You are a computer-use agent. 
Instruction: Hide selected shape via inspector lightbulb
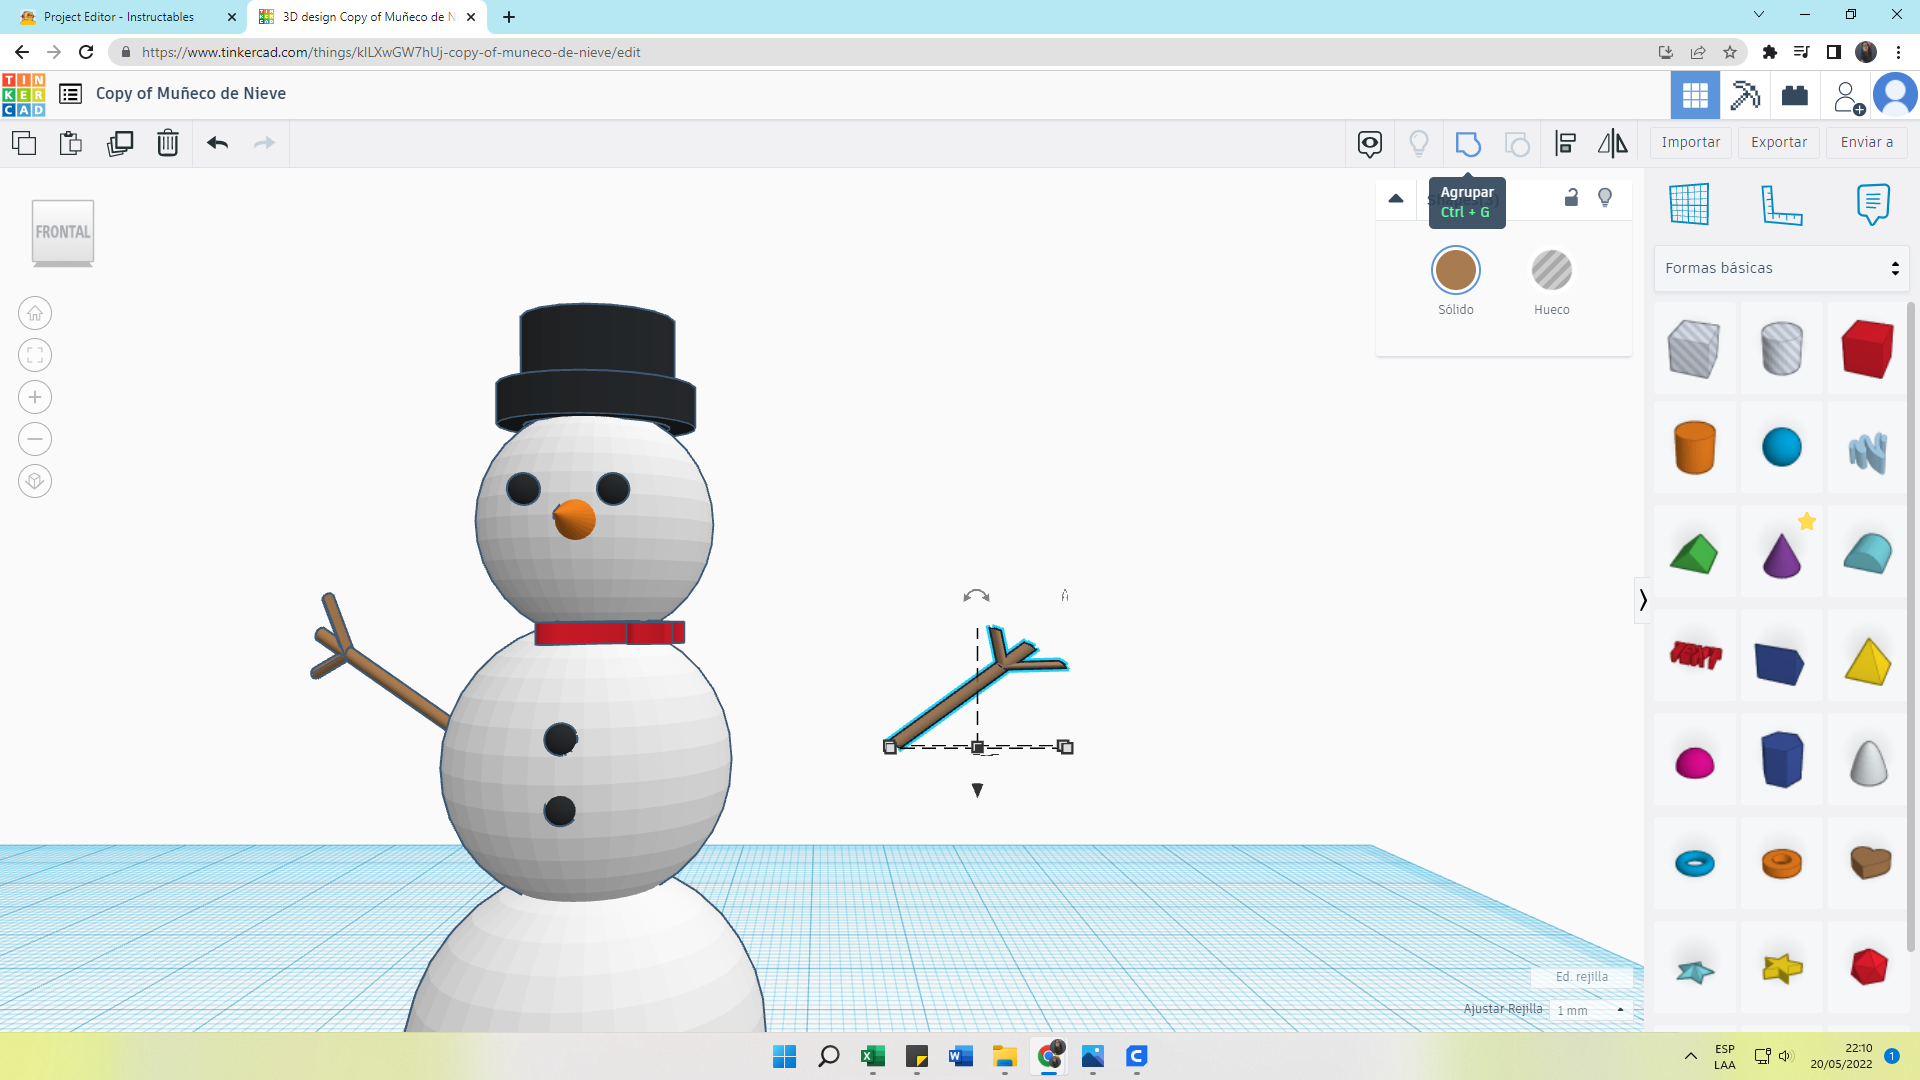(1605, 197)
